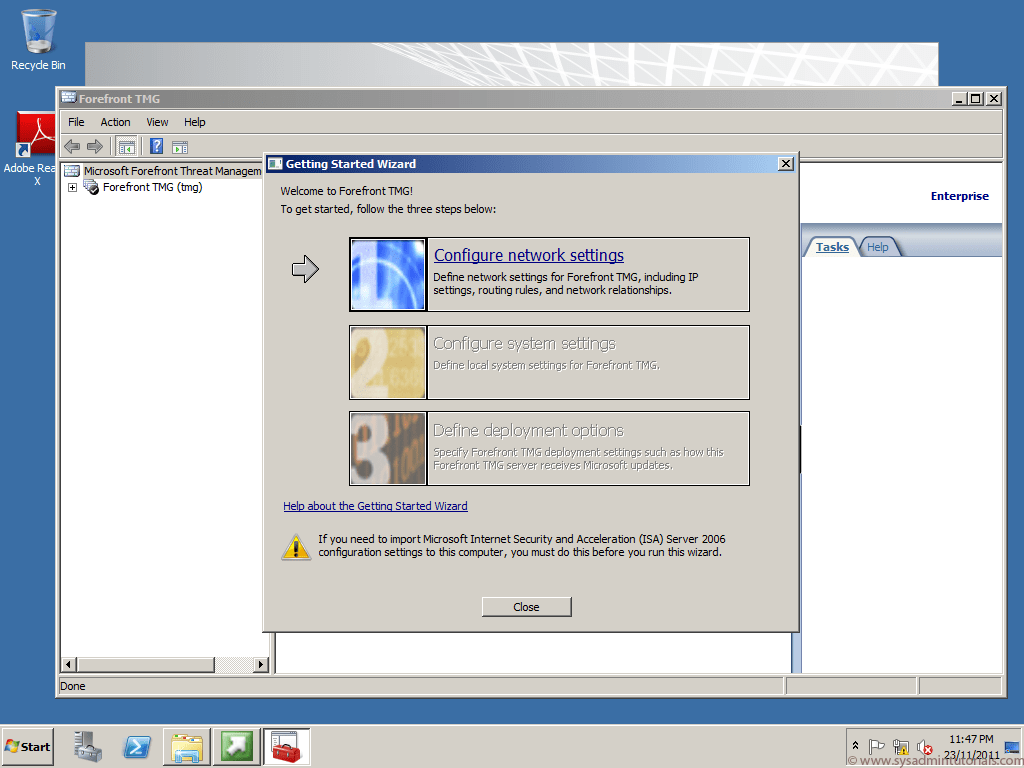The height and width of the screenshot is (768, 1024).
Task: Click the Configure network settings step 1 image
Action: pyautogui.click(x=388, y=274)
